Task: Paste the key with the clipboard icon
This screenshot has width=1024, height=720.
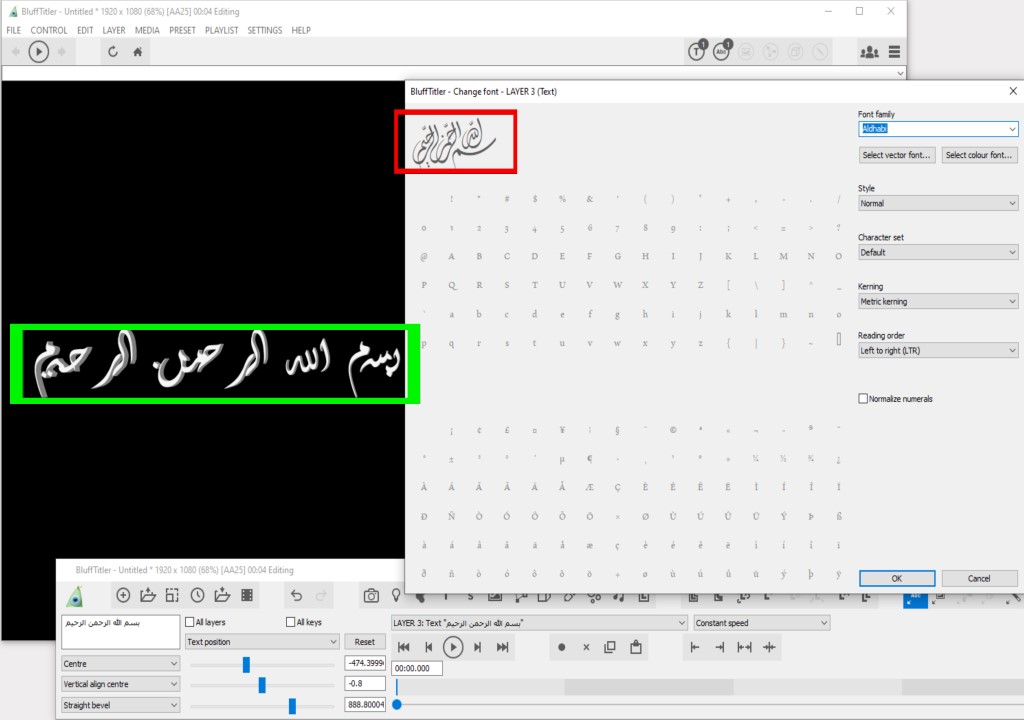Action: [635, 647]
